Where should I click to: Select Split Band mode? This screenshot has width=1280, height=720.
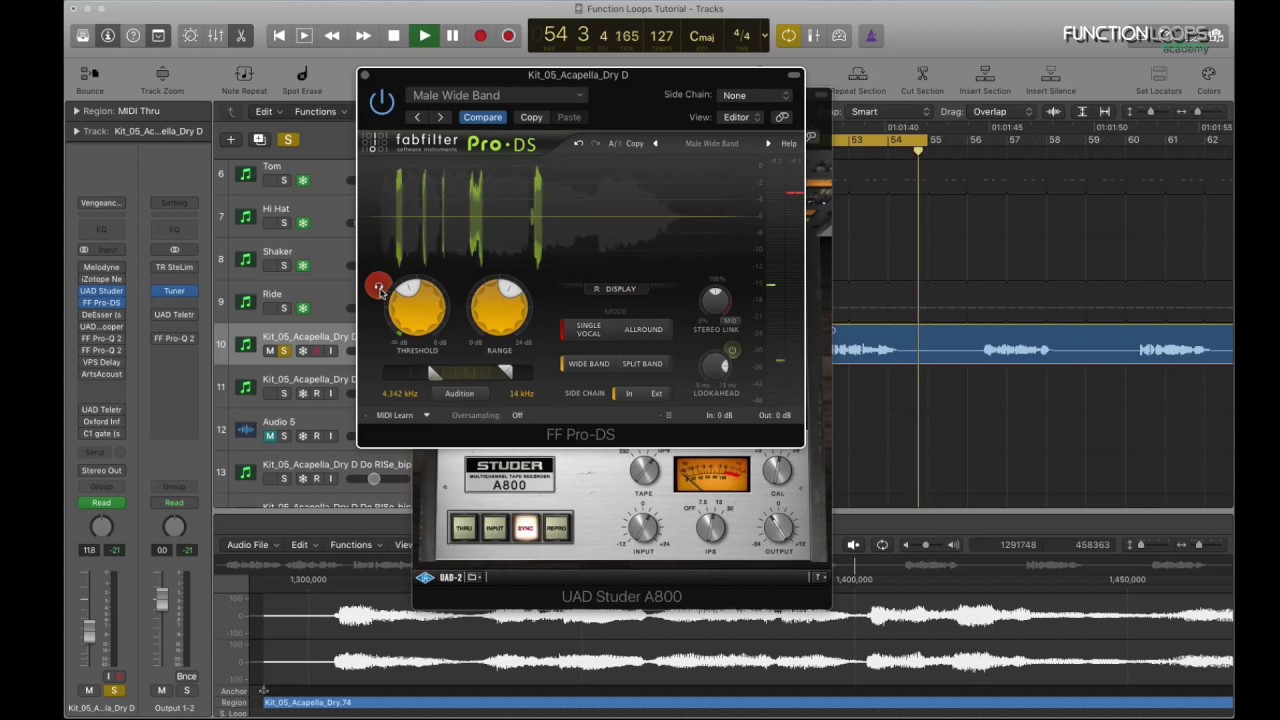coord(642,364)
